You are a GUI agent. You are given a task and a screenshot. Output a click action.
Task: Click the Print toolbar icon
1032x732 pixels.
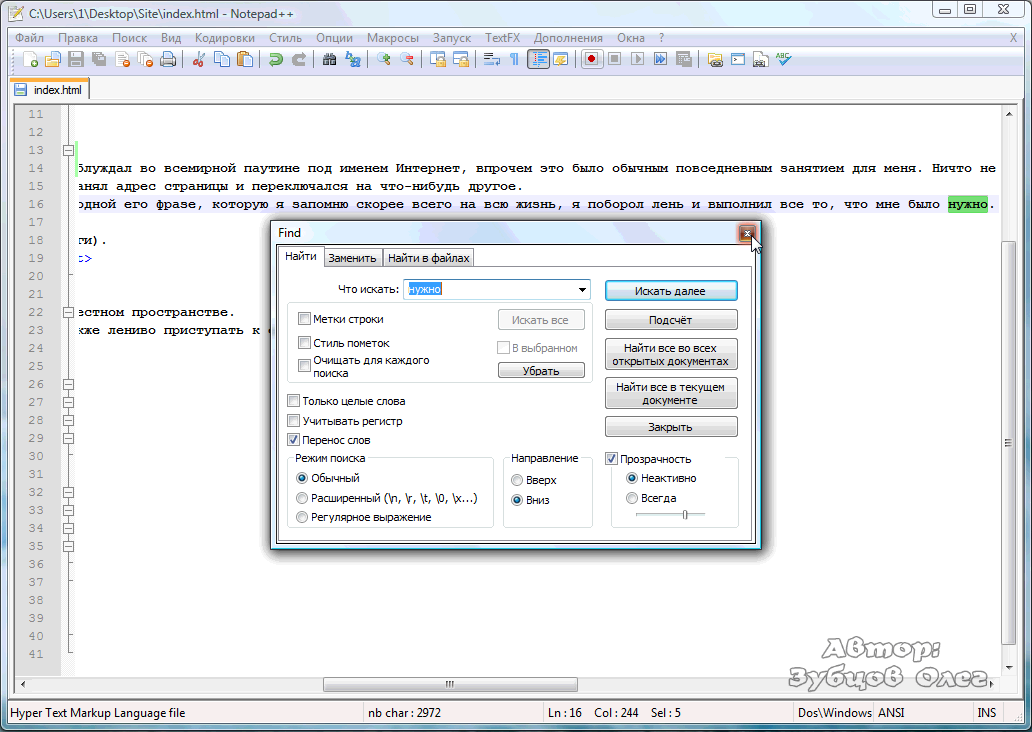tap(168, 60)
